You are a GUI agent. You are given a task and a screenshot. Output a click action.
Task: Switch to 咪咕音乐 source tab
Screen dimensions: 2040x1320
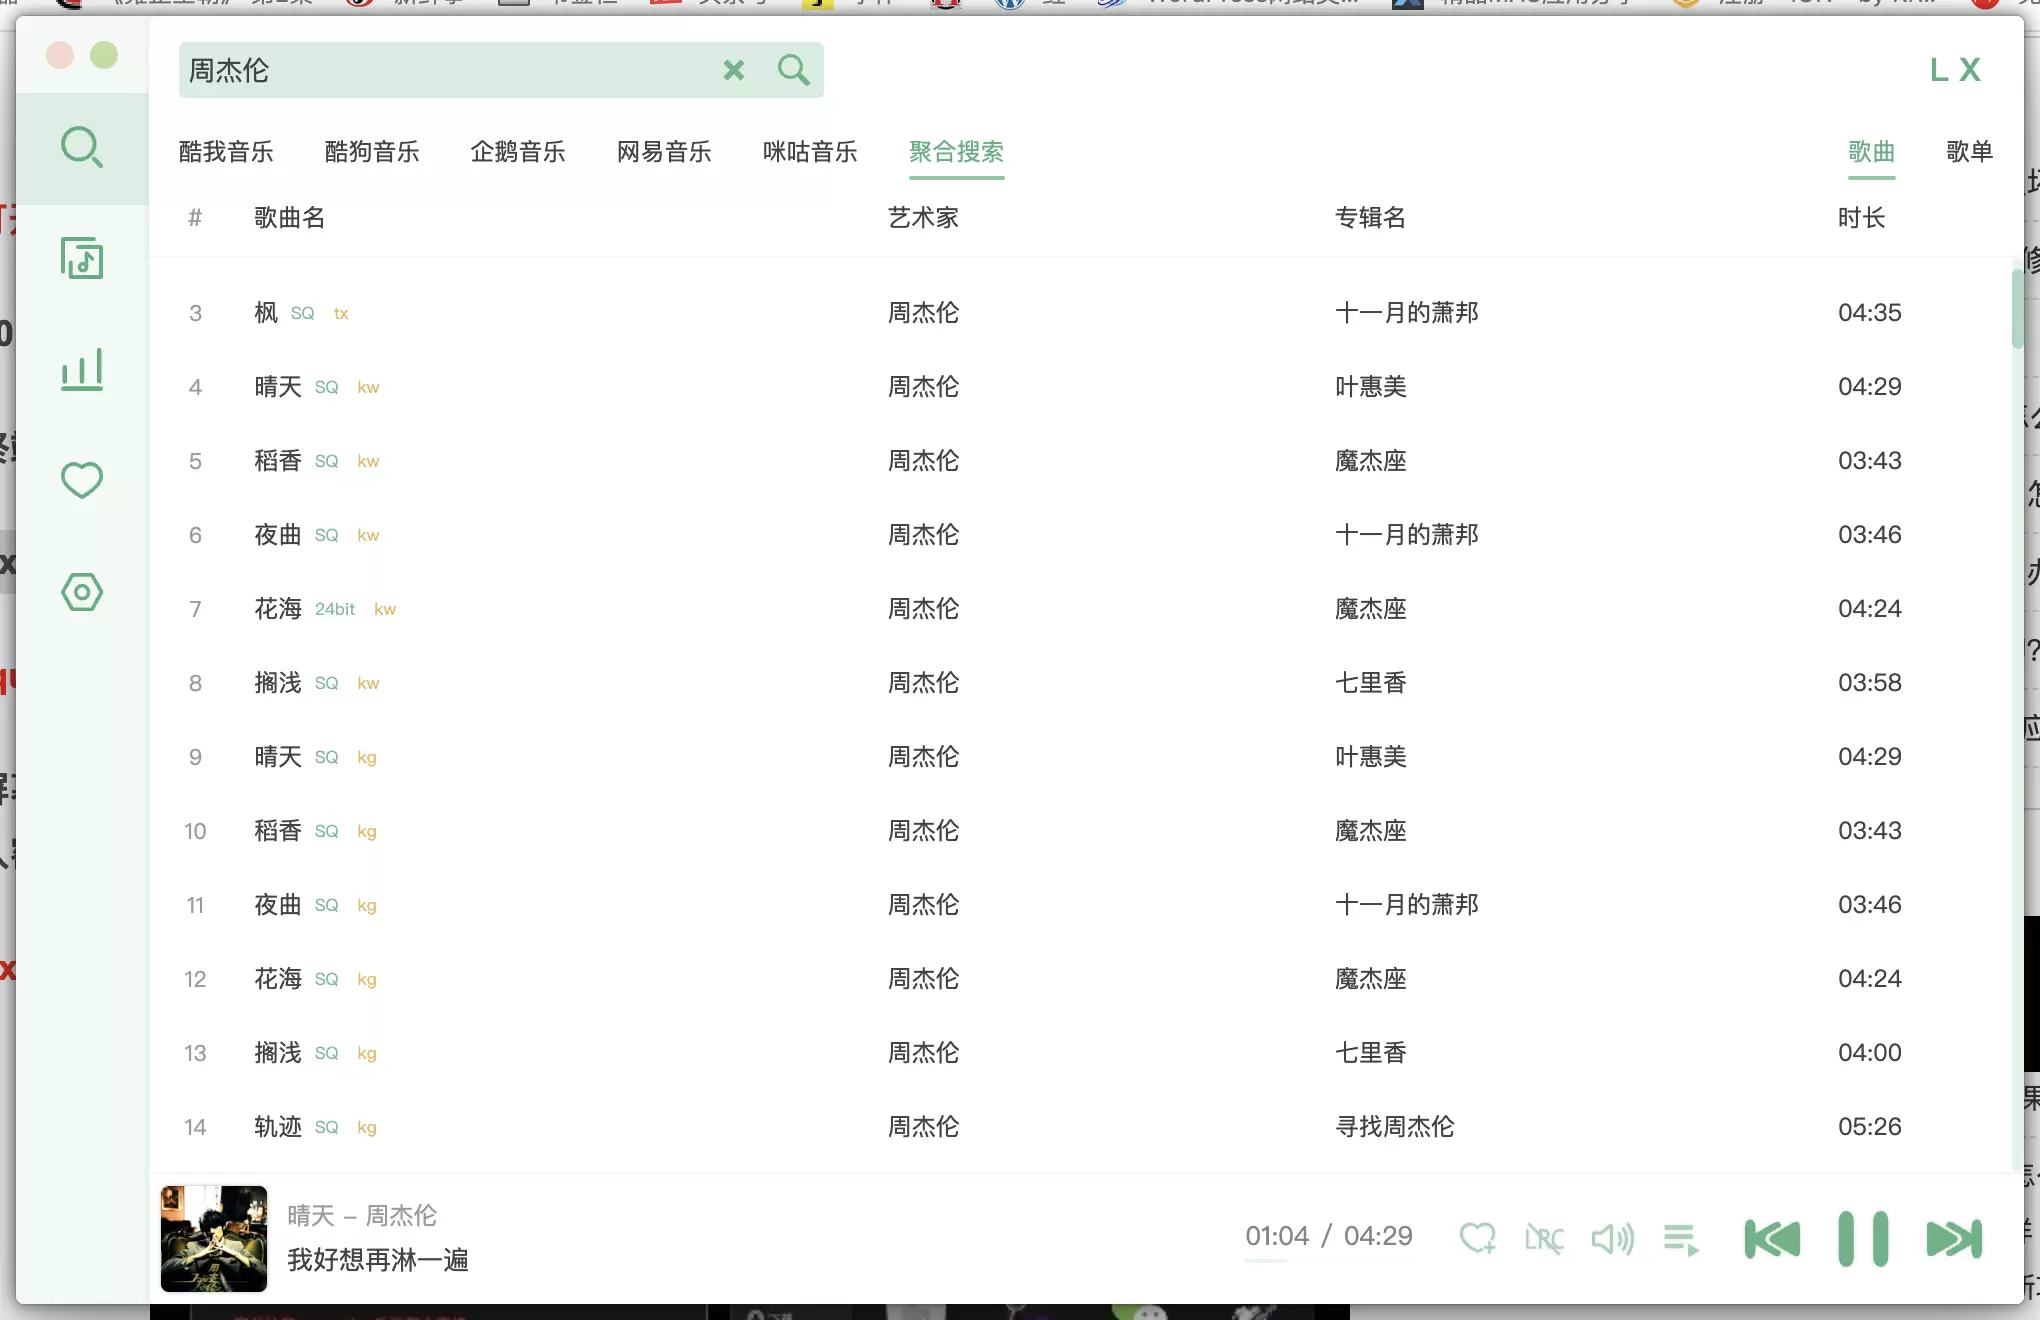click(810, 152)
